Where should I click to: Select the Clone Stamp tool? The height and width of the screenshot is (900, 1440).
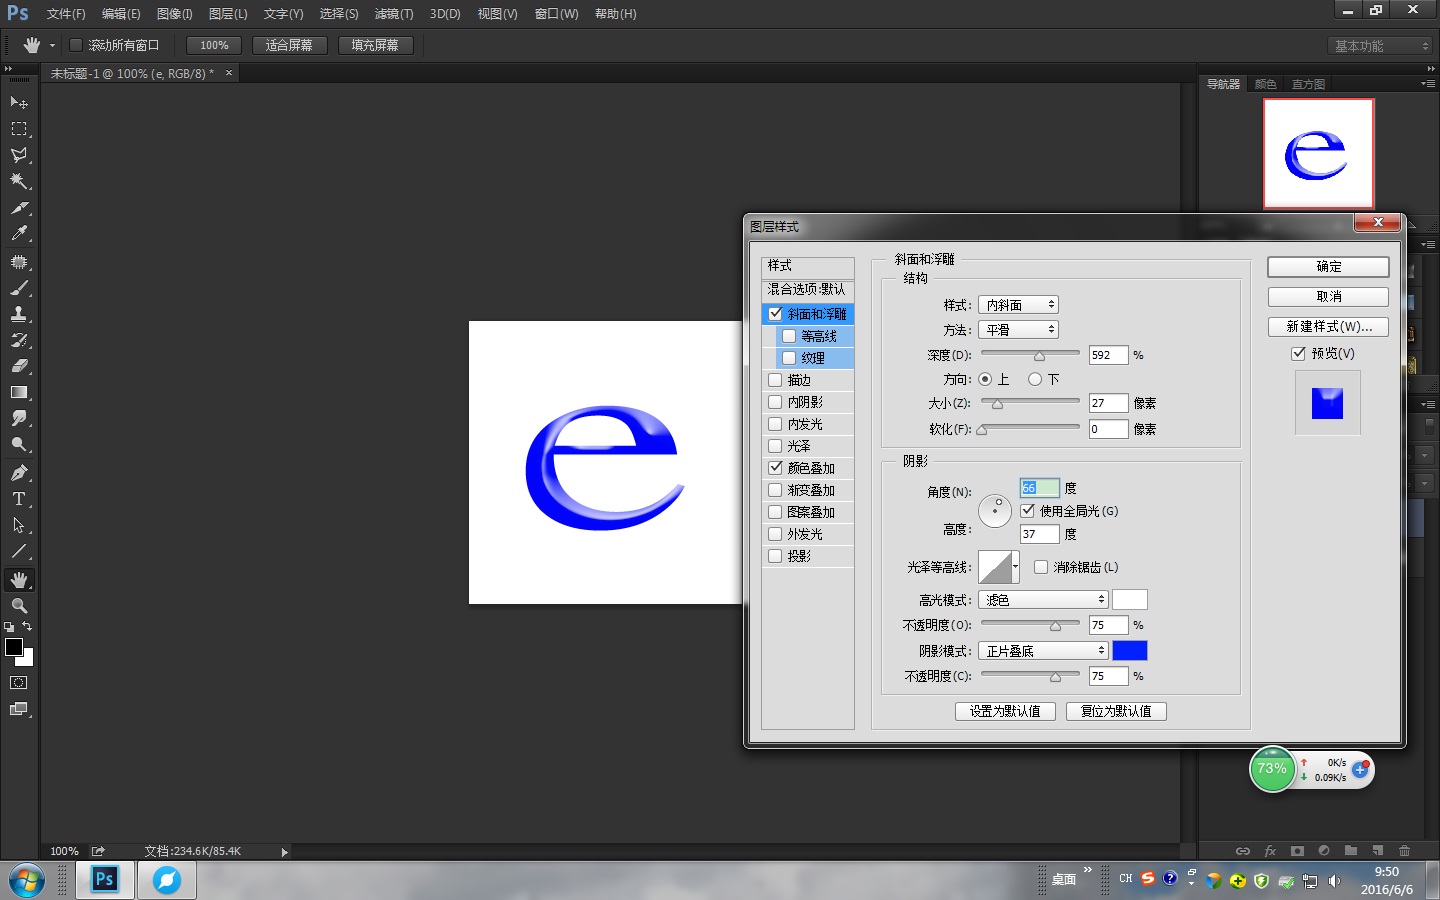click(19, 314)
